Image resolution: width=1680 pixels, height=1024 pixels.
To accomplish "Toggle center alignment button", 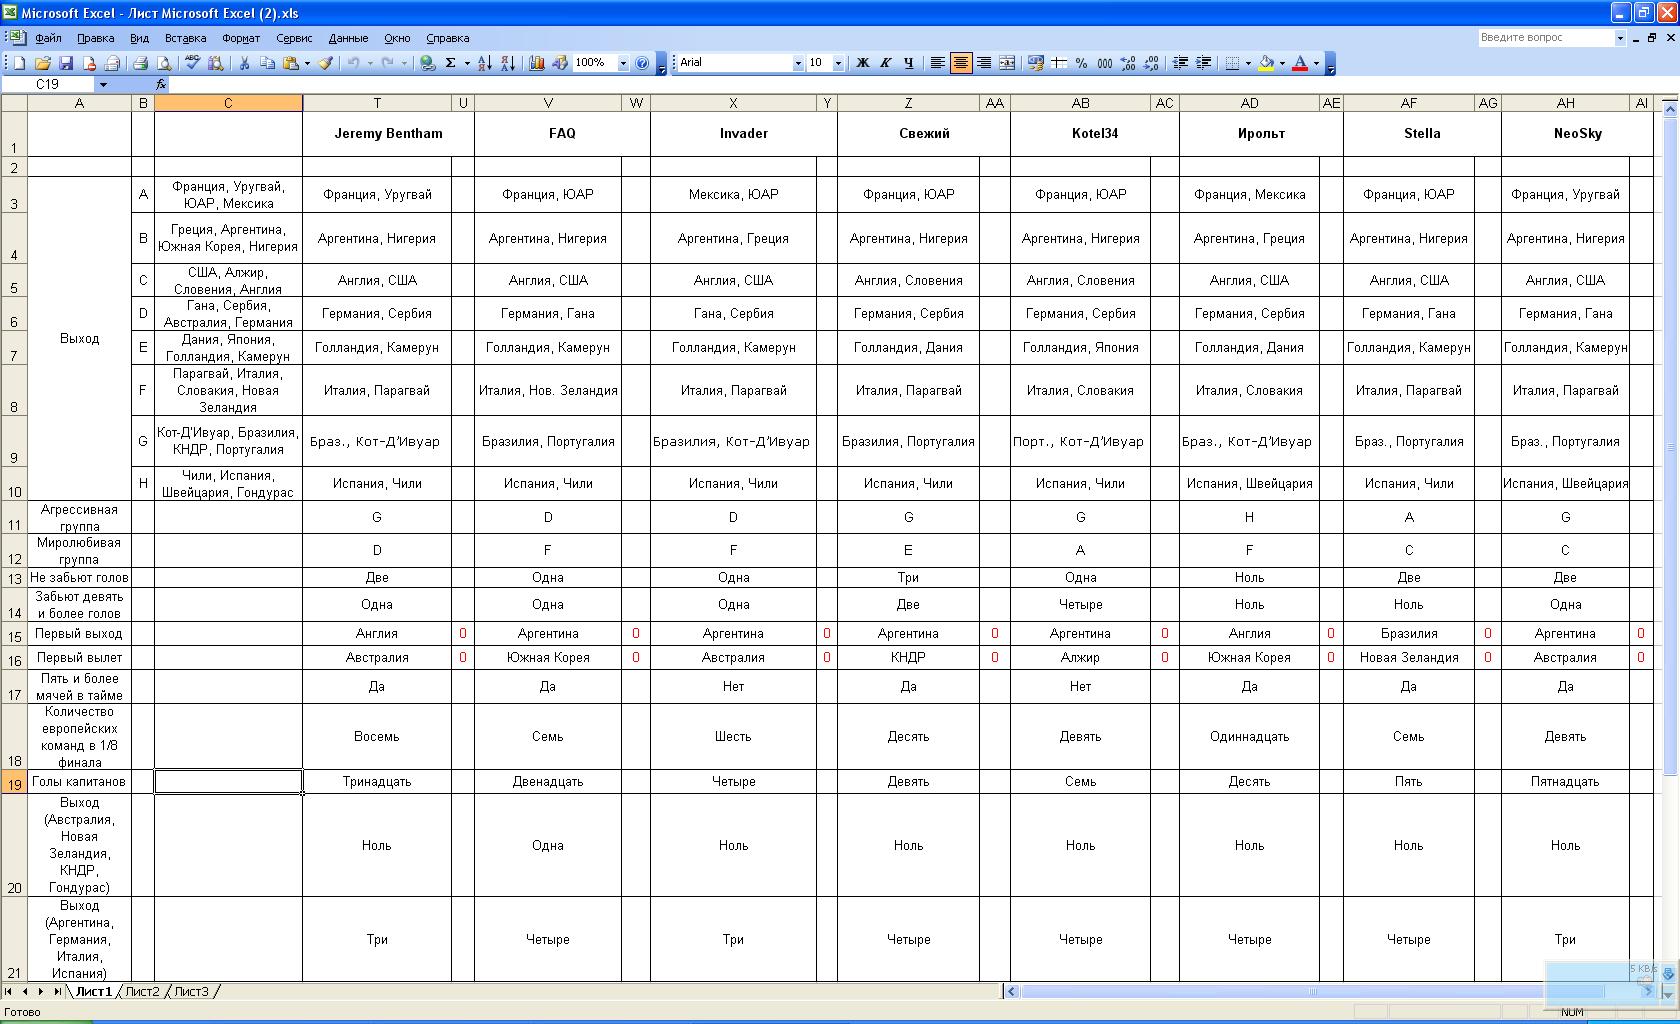I will click(x=961, y=63).
